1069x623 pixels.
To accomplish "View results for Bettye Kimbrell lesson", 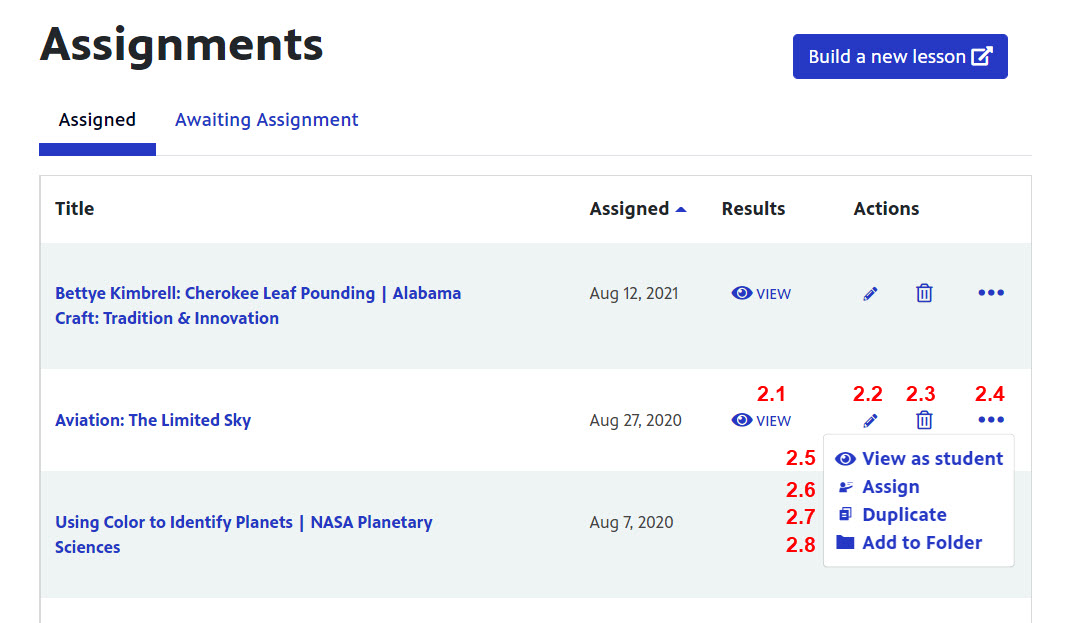I will [x=761, y=294].
